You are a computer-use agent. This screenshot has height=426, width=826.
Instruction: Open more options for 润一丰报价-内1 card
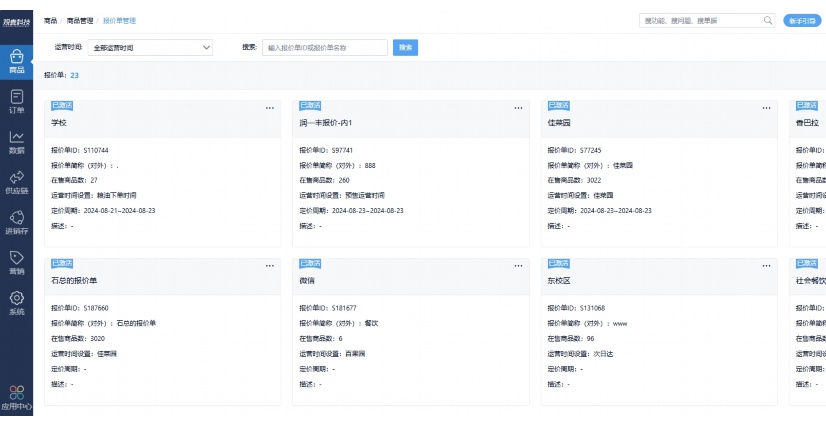coord(518,108)
